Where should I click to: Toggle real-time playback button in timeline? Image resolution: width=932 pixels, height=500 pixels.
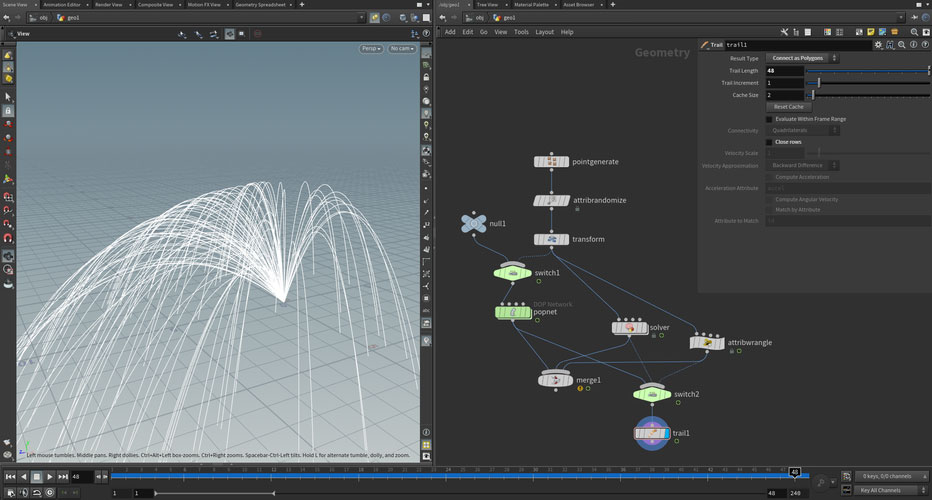50,492
